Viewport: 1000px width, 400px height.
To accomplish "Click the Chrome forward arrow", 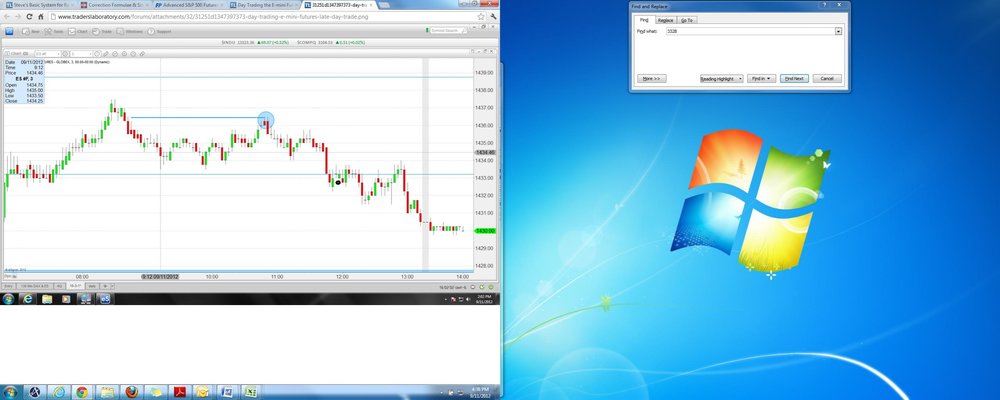I will coord(18,17).
